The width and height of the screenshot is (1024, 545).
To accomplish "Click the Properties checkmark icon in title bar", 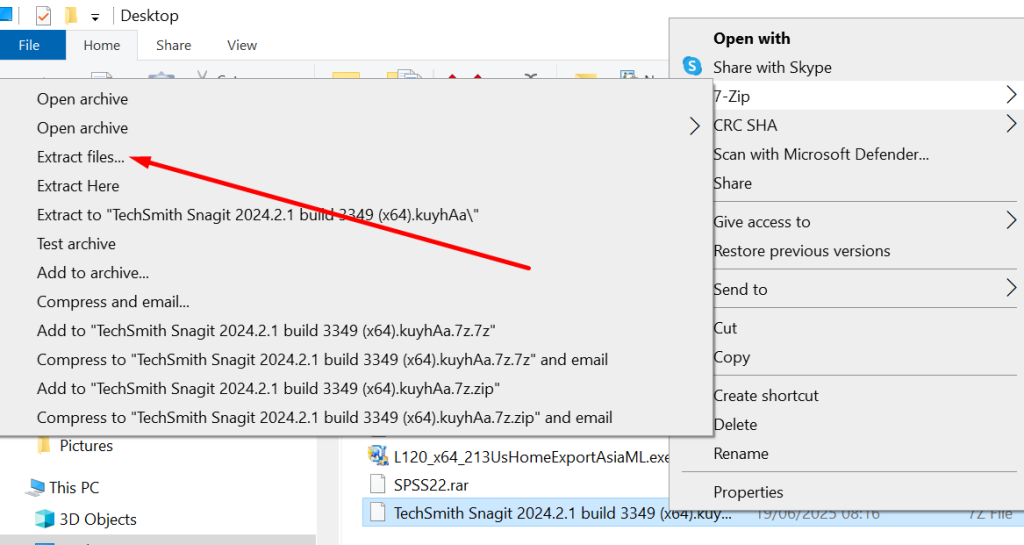I will tap(43, 16).
